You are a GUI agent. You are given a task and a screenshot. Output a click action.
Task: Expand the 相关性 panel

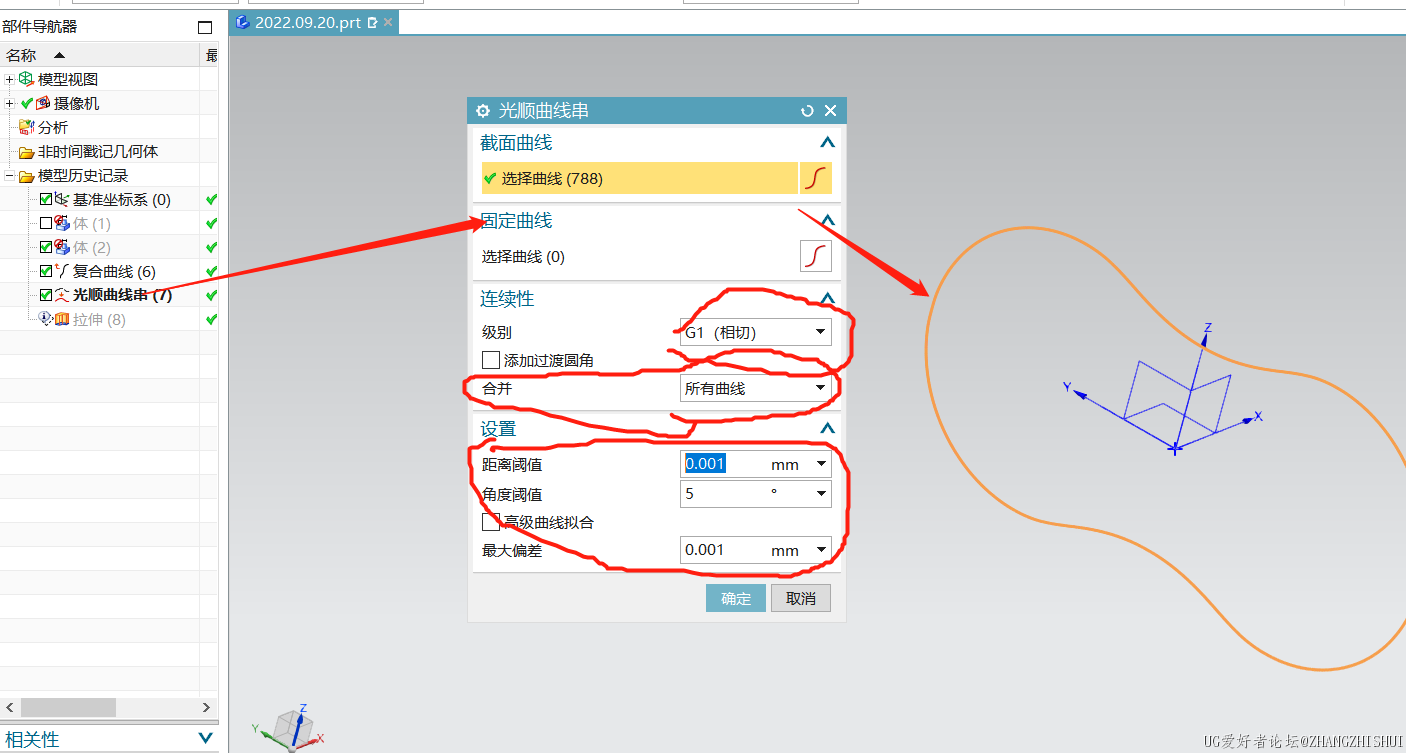206,739
